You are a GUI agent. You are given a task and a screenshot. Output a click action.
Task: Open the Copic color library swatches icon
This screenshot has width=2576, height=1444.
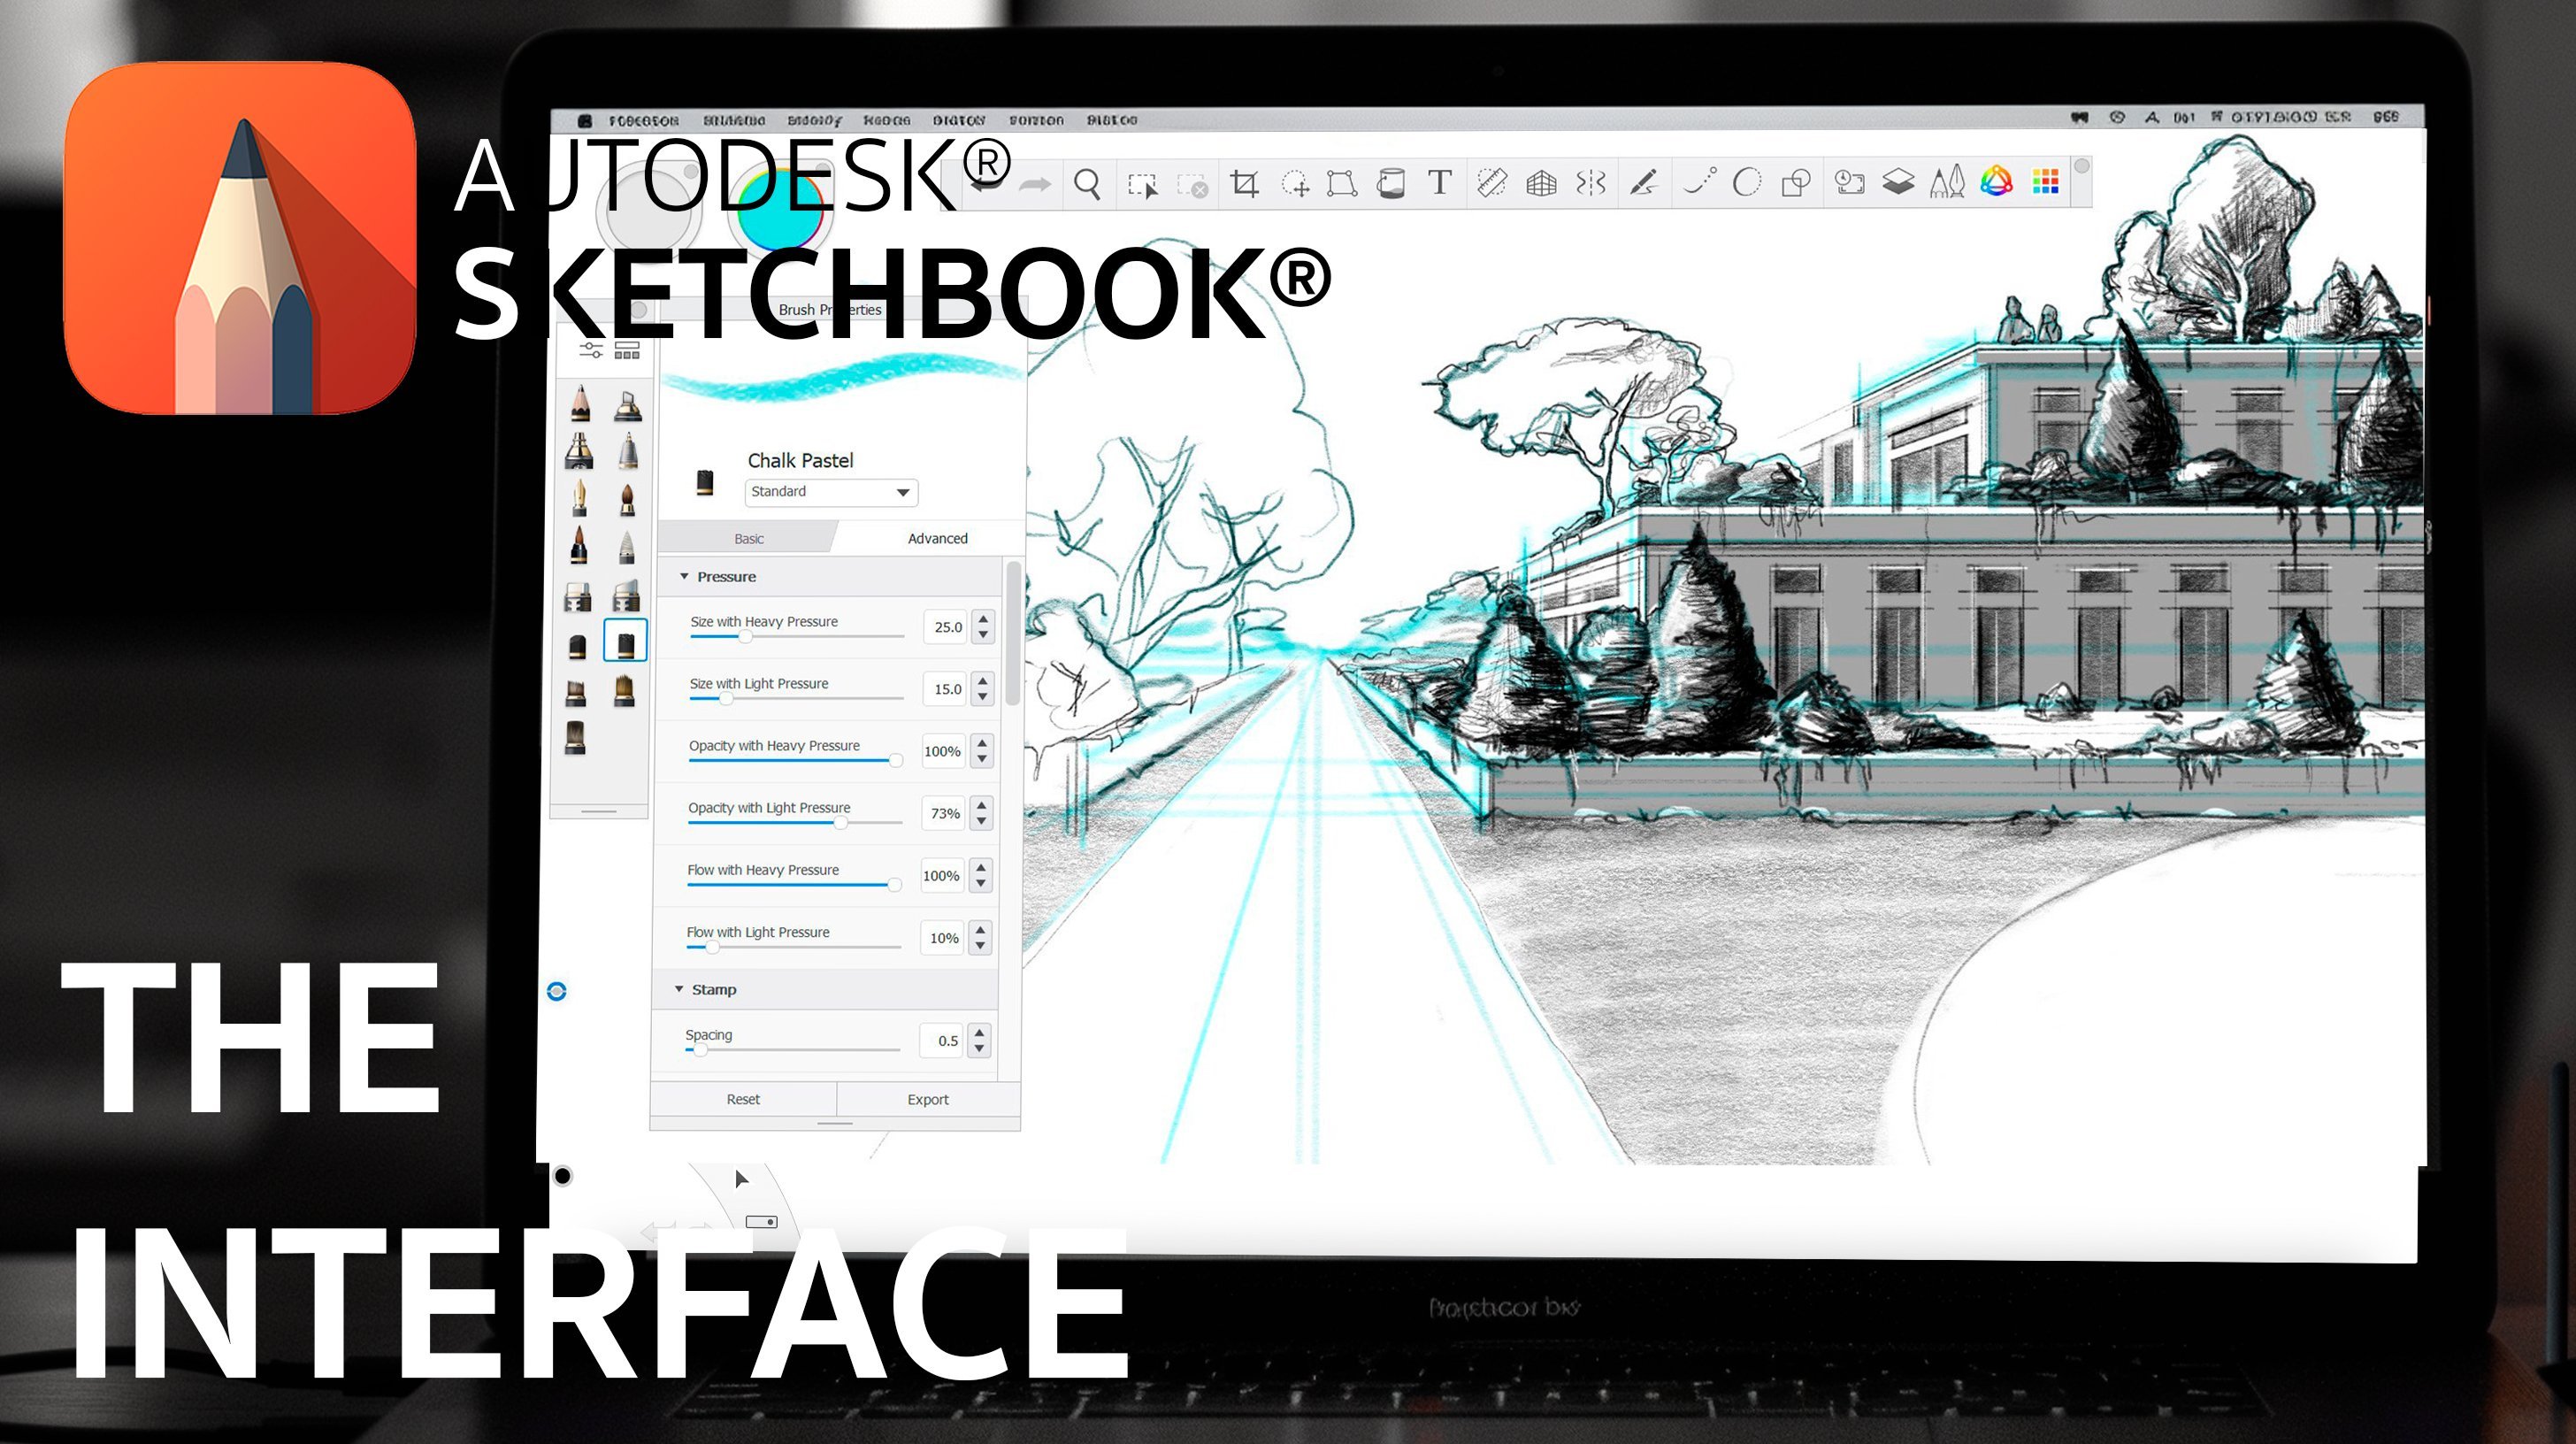[x=2045, y=182]
